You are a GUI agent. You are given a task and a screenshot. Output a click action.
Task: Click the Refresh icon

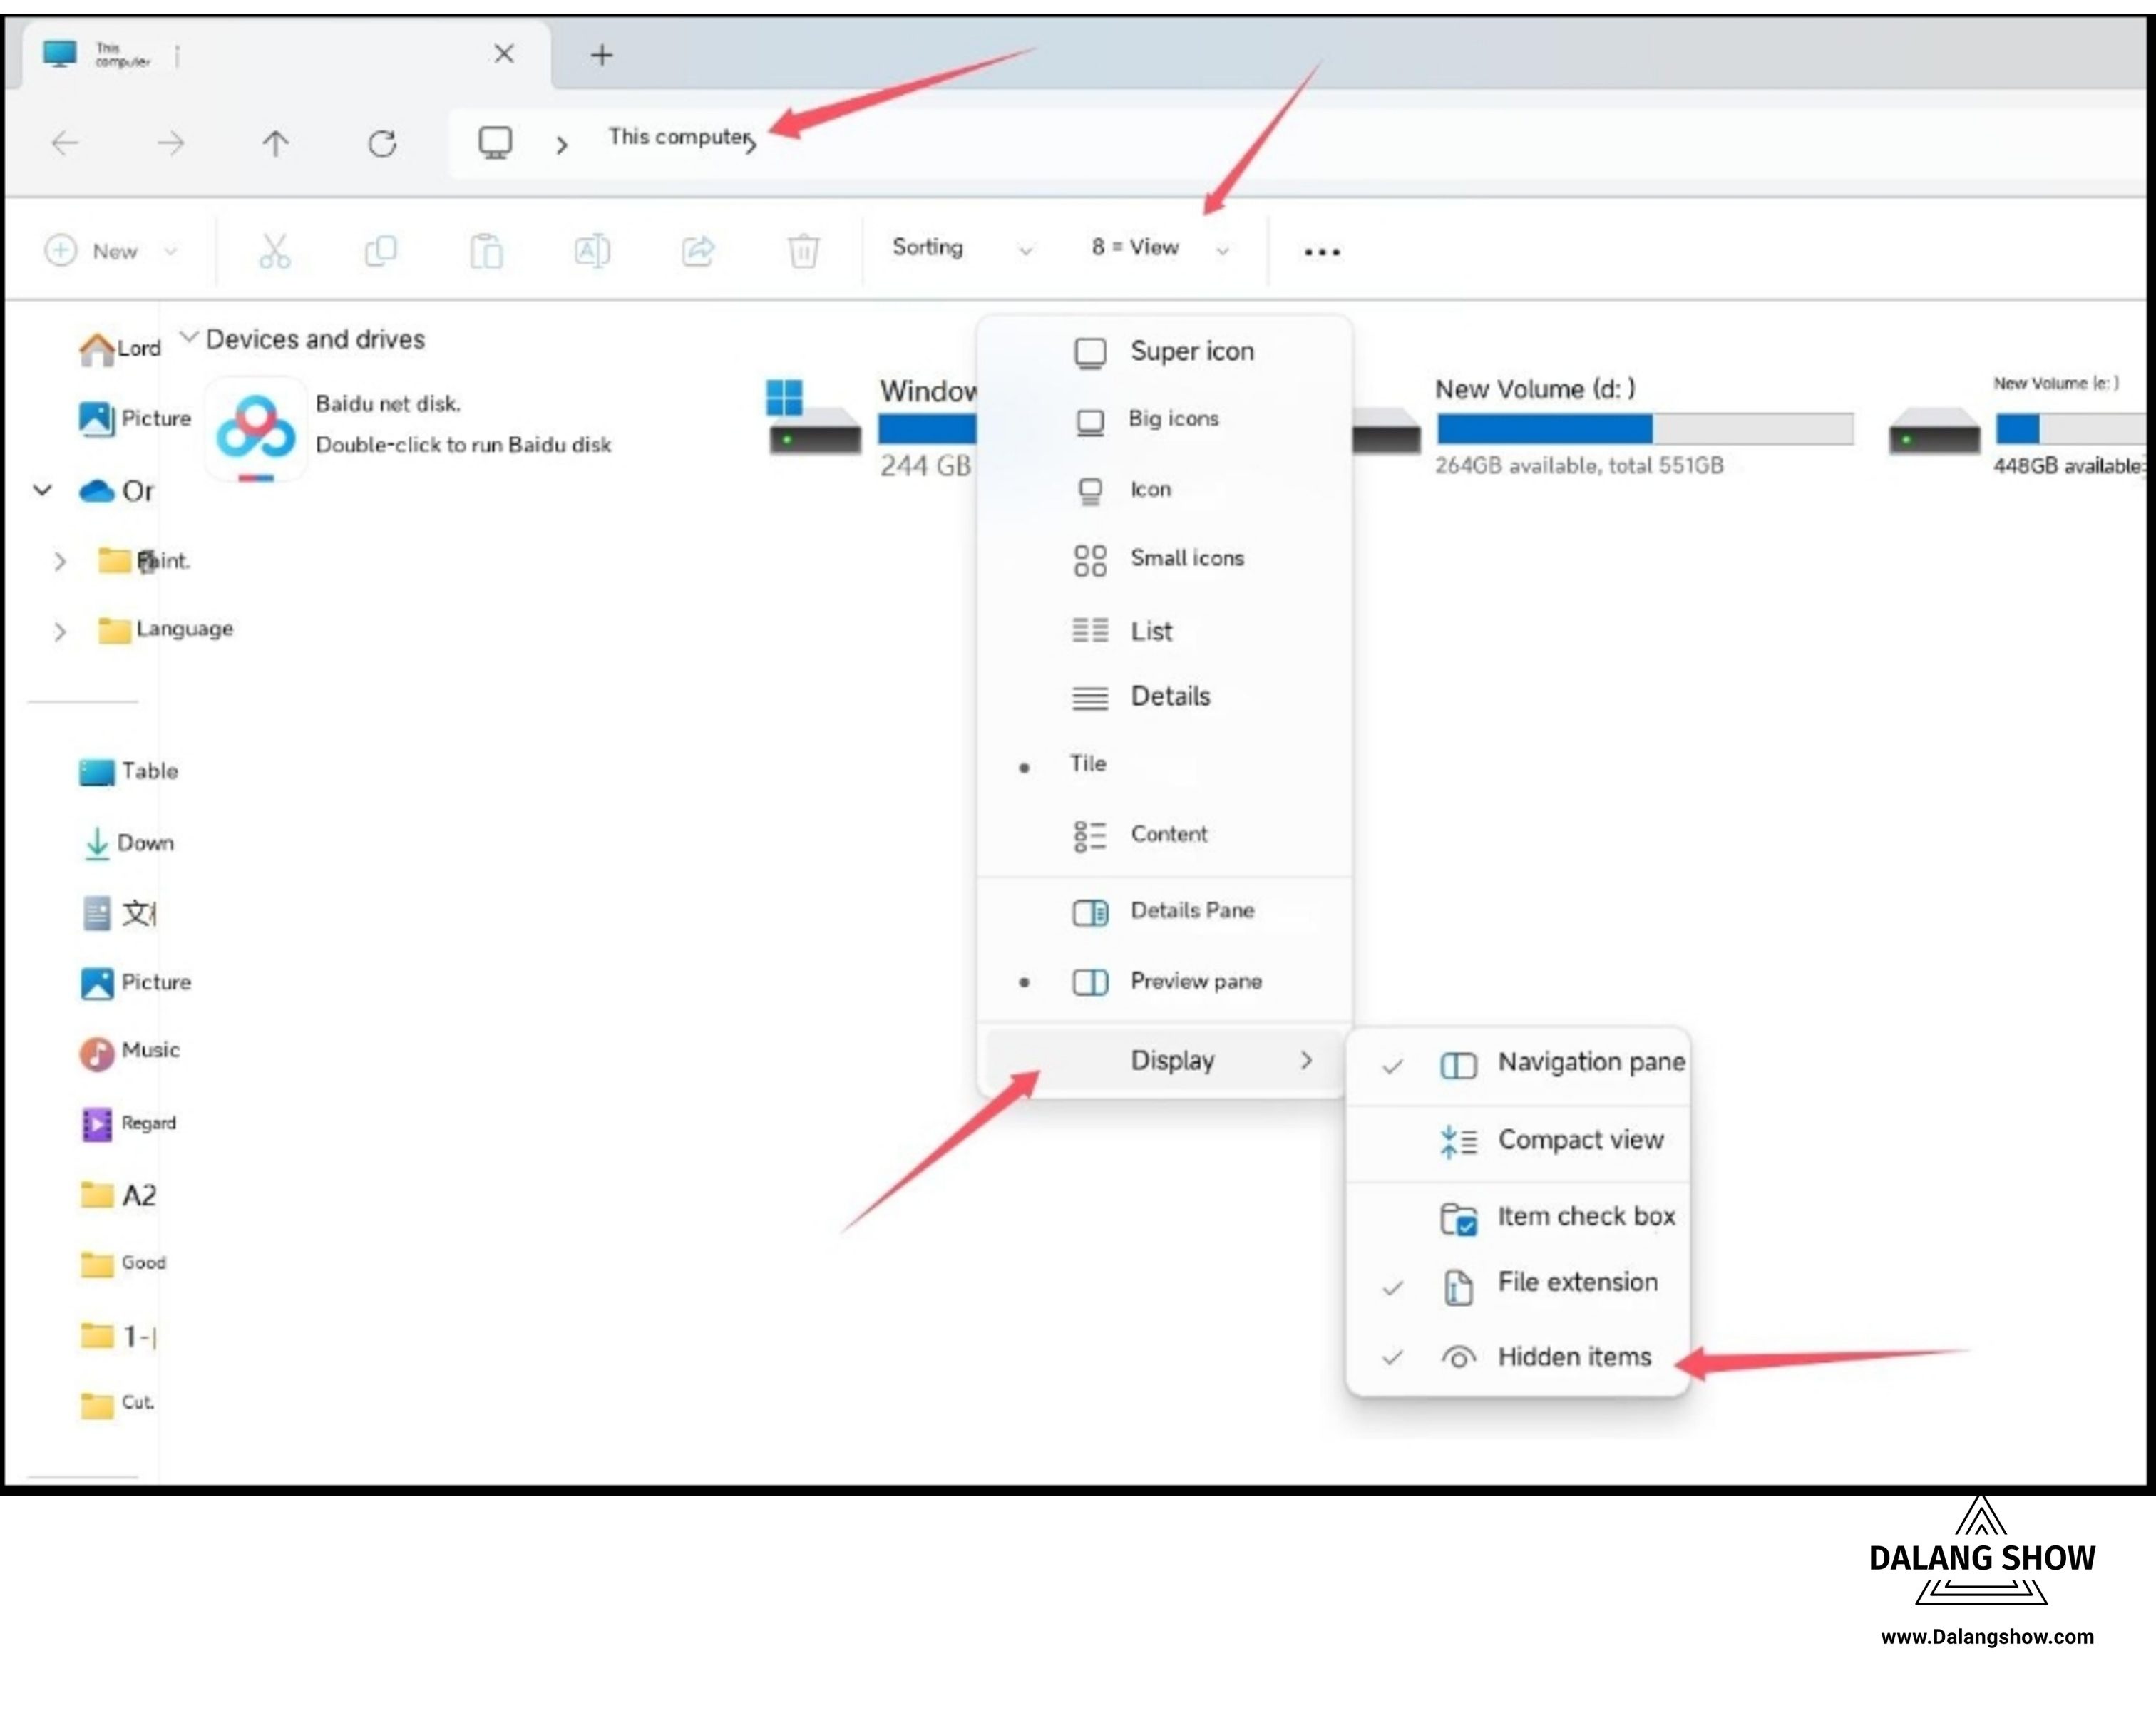tap(382, 144)
